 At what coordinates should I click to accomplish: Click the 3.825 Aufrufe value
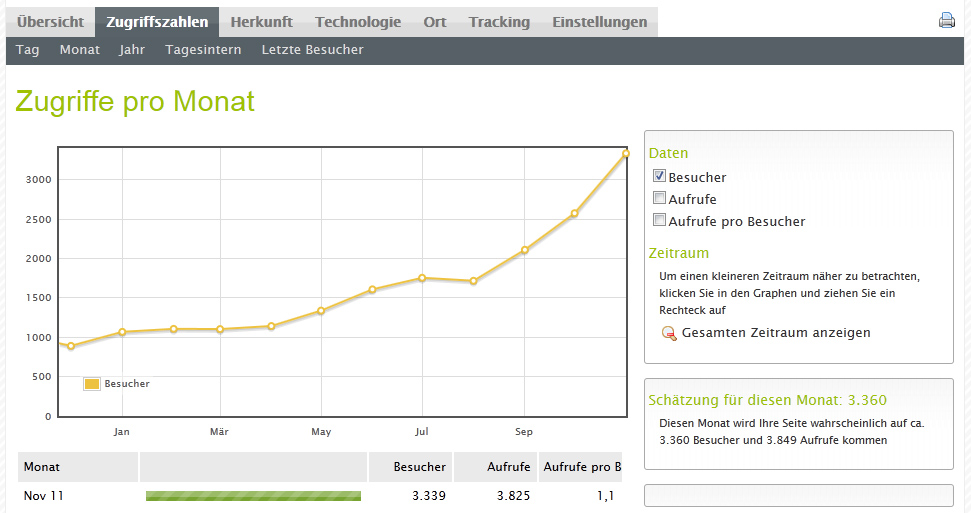click(x=513, y=496)
